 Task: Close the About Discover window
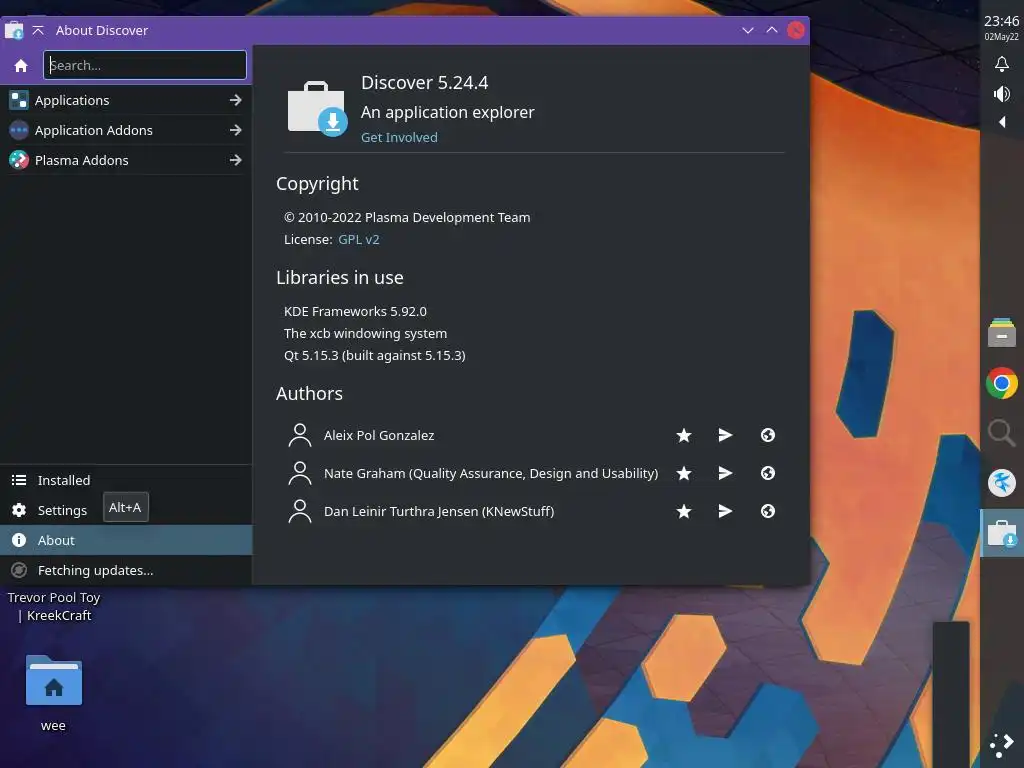pos(796,30)
